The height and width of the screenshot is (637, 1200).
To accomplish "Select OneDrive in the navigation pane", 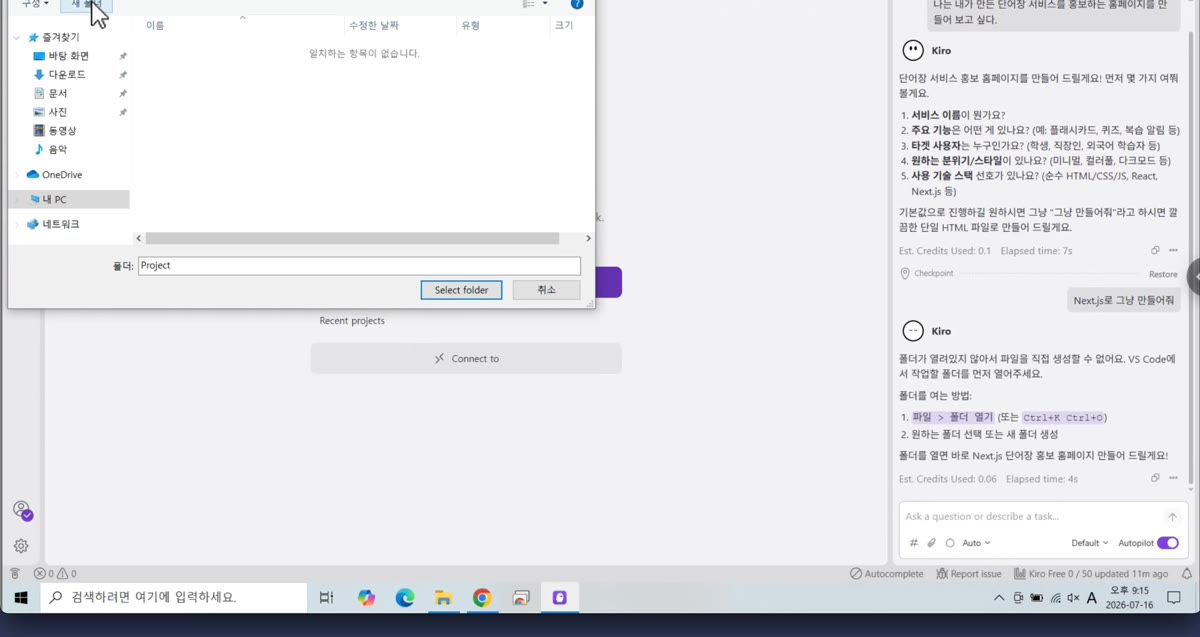I will click(62, 175).
